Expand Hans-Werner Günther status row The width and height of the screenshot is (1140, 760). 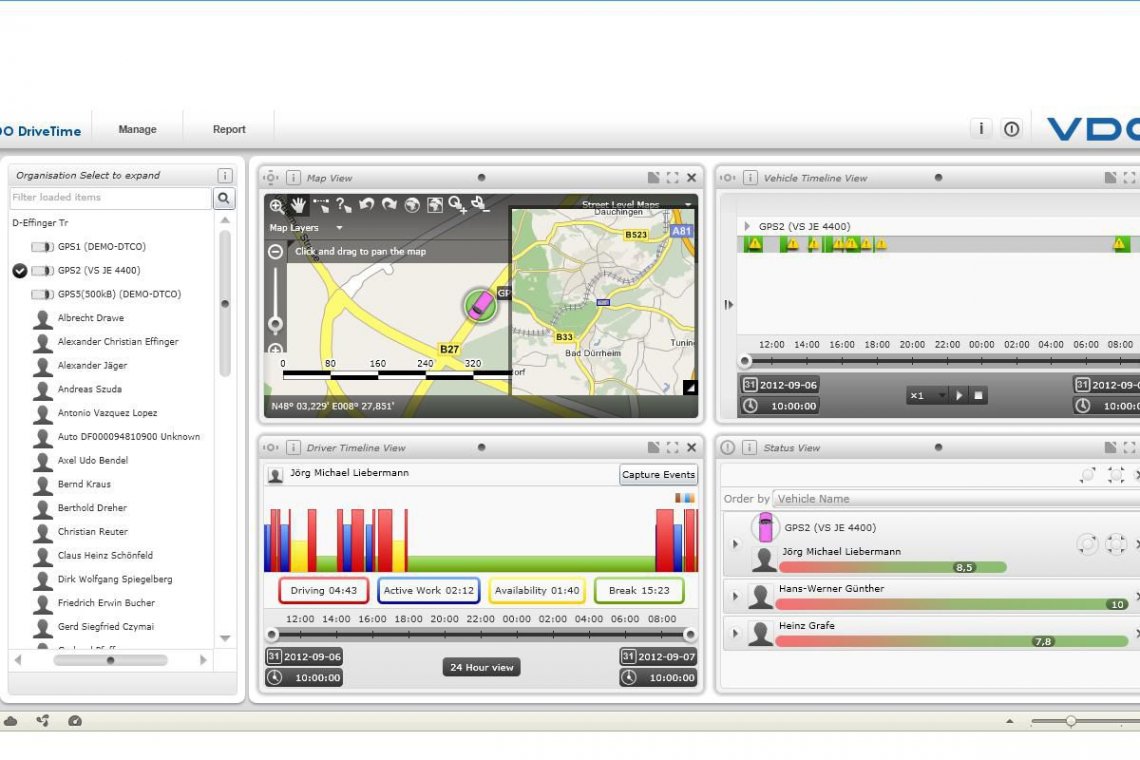[x=735, y=597]
